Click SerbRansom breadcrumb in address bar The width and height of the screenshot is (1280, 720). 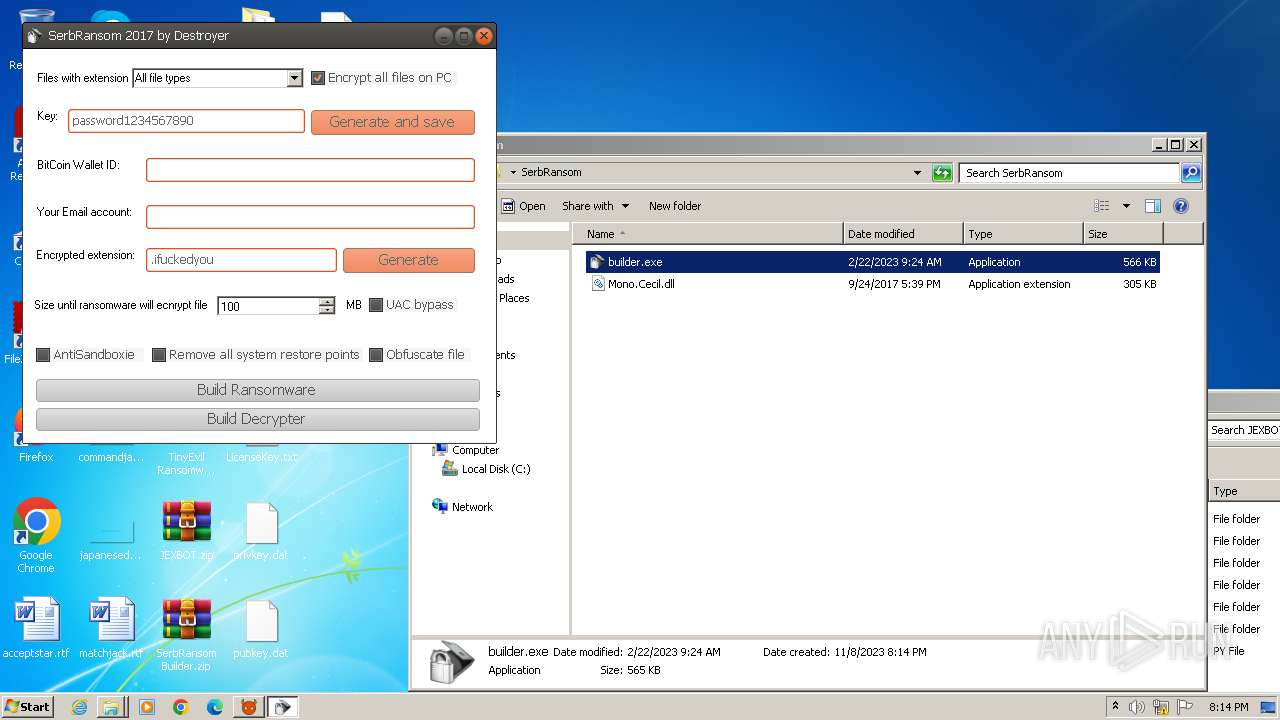pyautogui.click(x=551, y=173)
